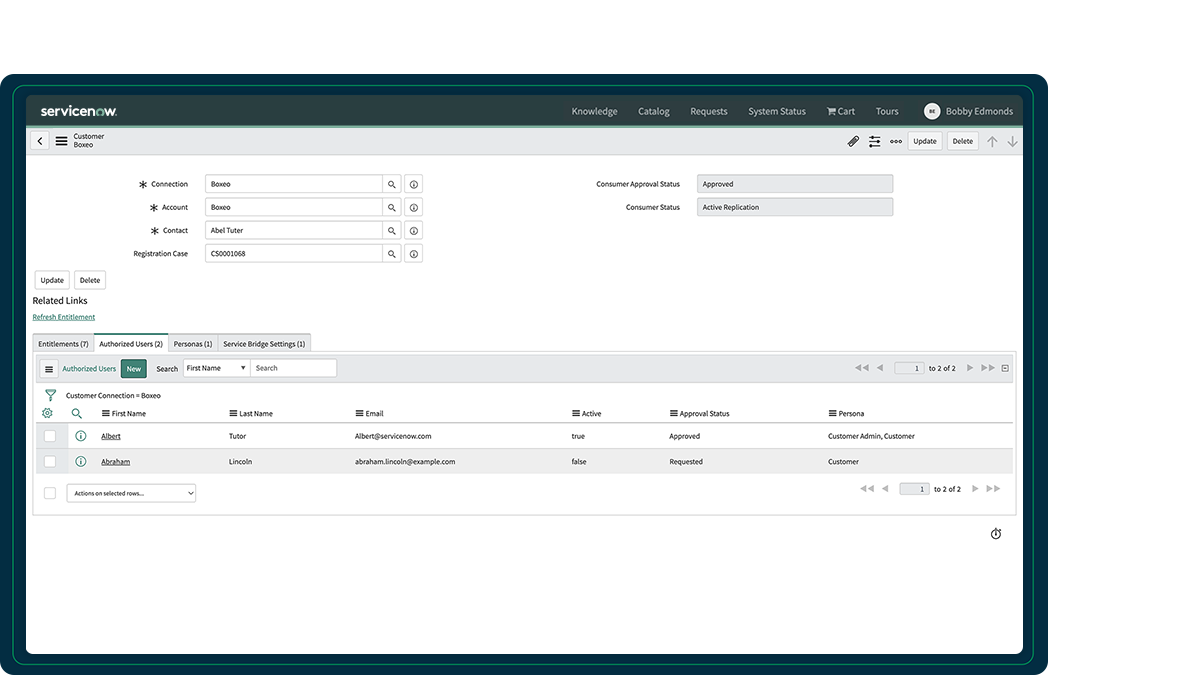This screenshot has width=1200, height=675.
Task: Open the personalize form sliders icon
Action: 874,141
